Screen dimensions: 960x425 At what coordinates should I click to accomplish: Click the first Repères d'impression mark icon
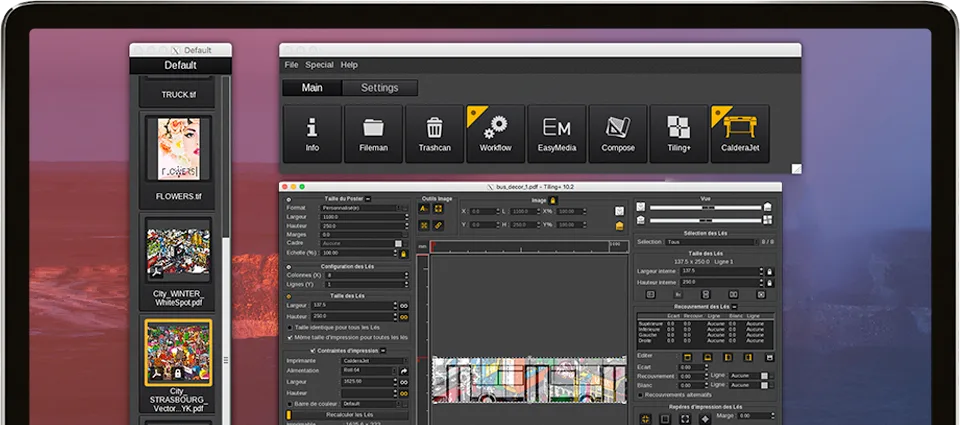645,419
